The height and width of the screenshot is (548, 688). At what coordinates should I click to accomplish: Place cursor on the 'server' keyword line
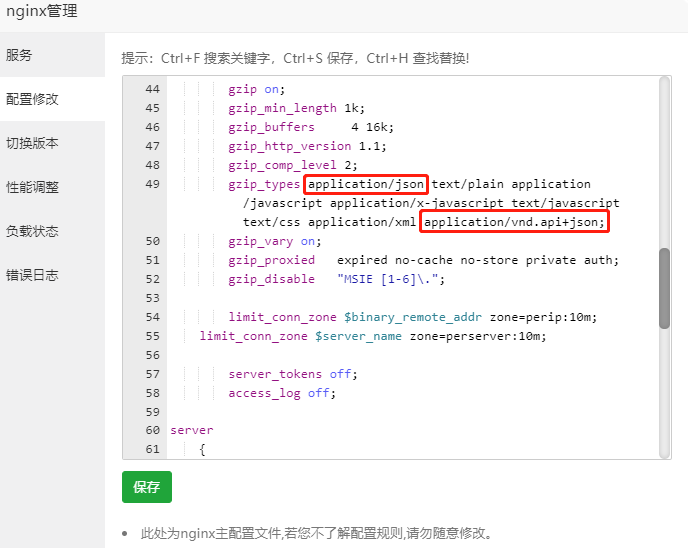(x=192, y=430)
